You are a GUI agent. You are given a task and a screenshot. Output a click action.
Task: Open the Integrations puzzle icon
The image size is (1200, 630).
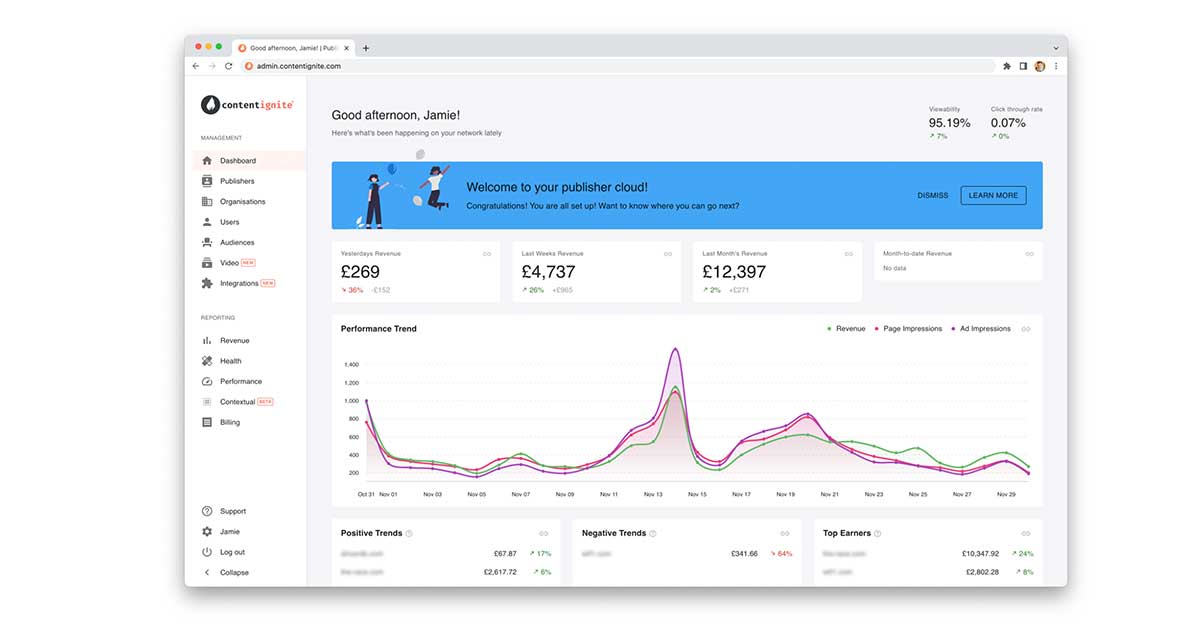(x=207, y=283)
